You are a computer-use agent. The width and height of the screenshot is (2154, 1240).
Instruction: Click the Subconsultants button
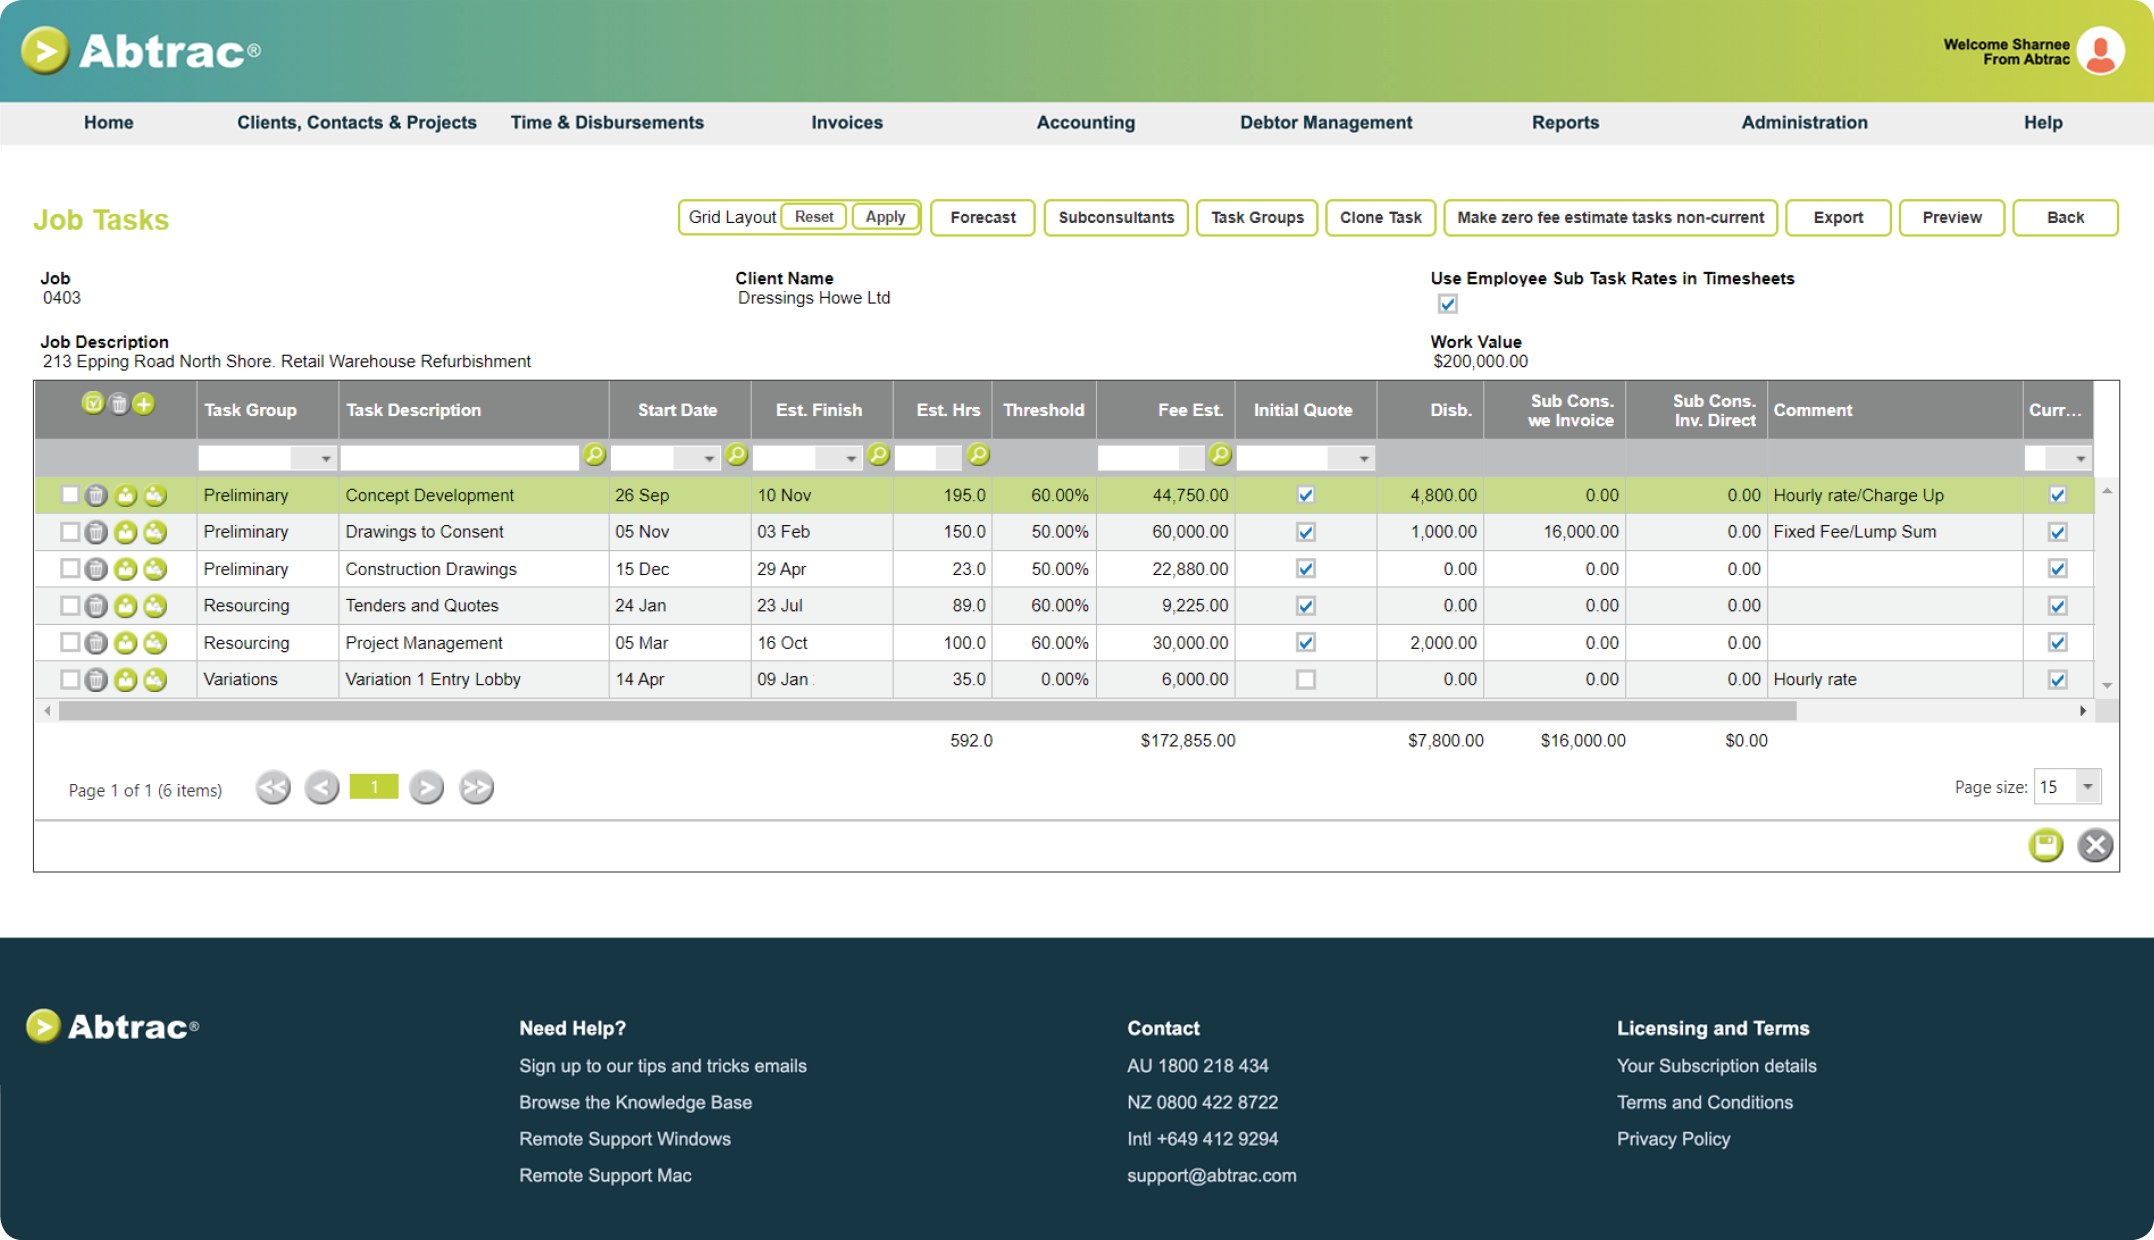tap(1116, 218)
